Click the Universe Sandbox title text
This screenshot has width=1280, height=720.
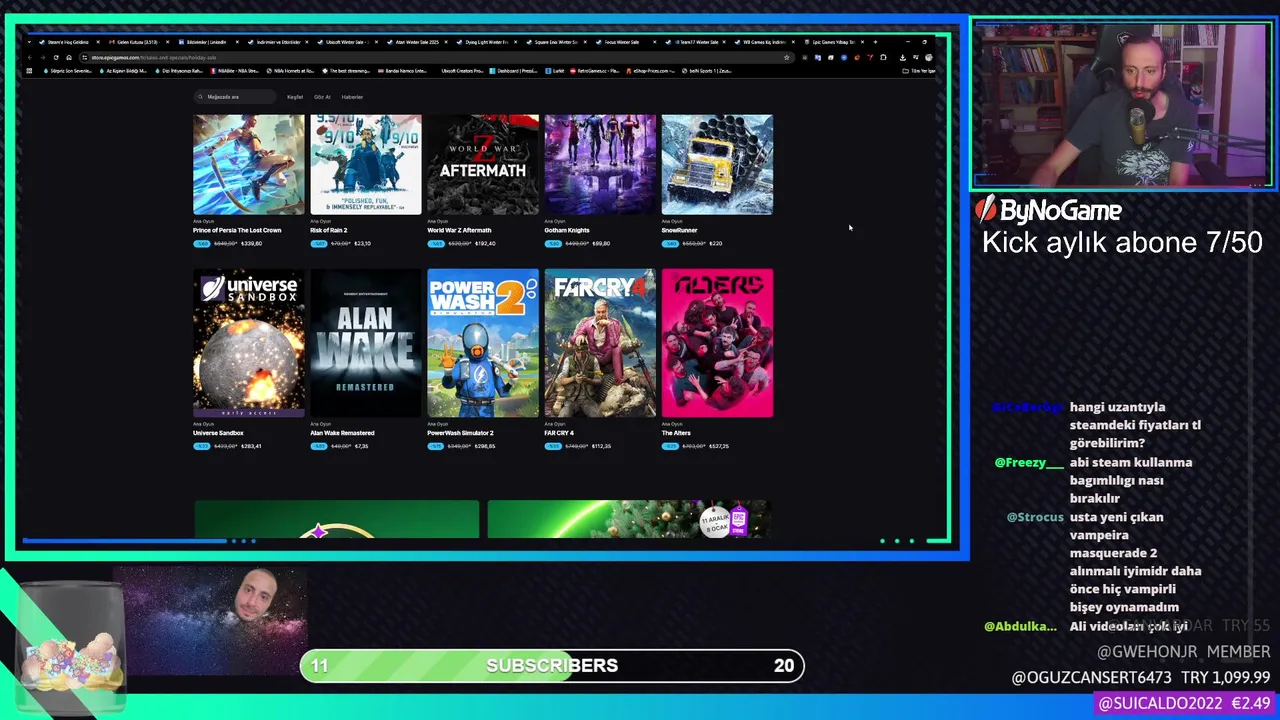(x=218, y=433)
